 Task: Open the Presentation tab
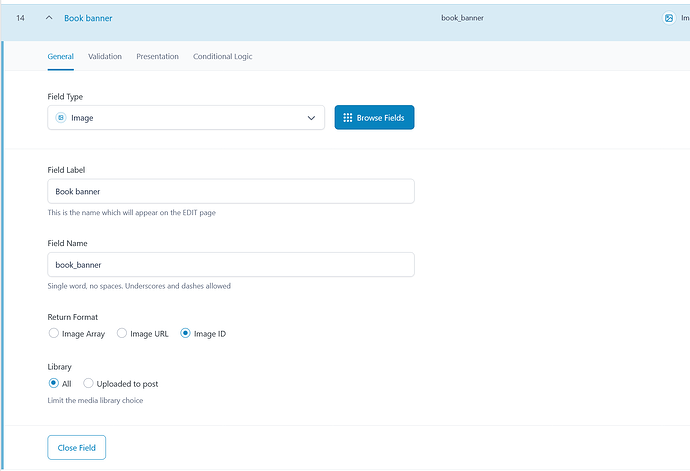coord(158,56)
